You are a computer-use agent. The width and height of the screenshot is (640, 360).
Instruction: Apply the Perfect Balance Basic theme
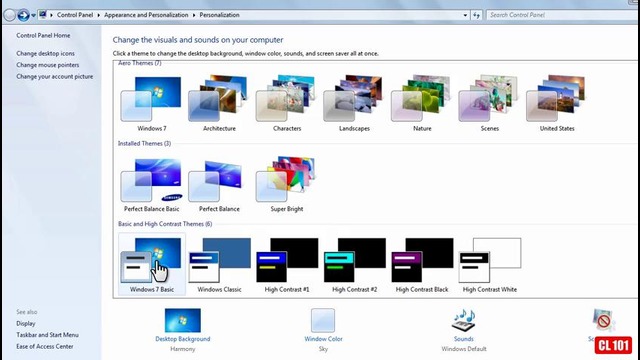coord(151,184)
